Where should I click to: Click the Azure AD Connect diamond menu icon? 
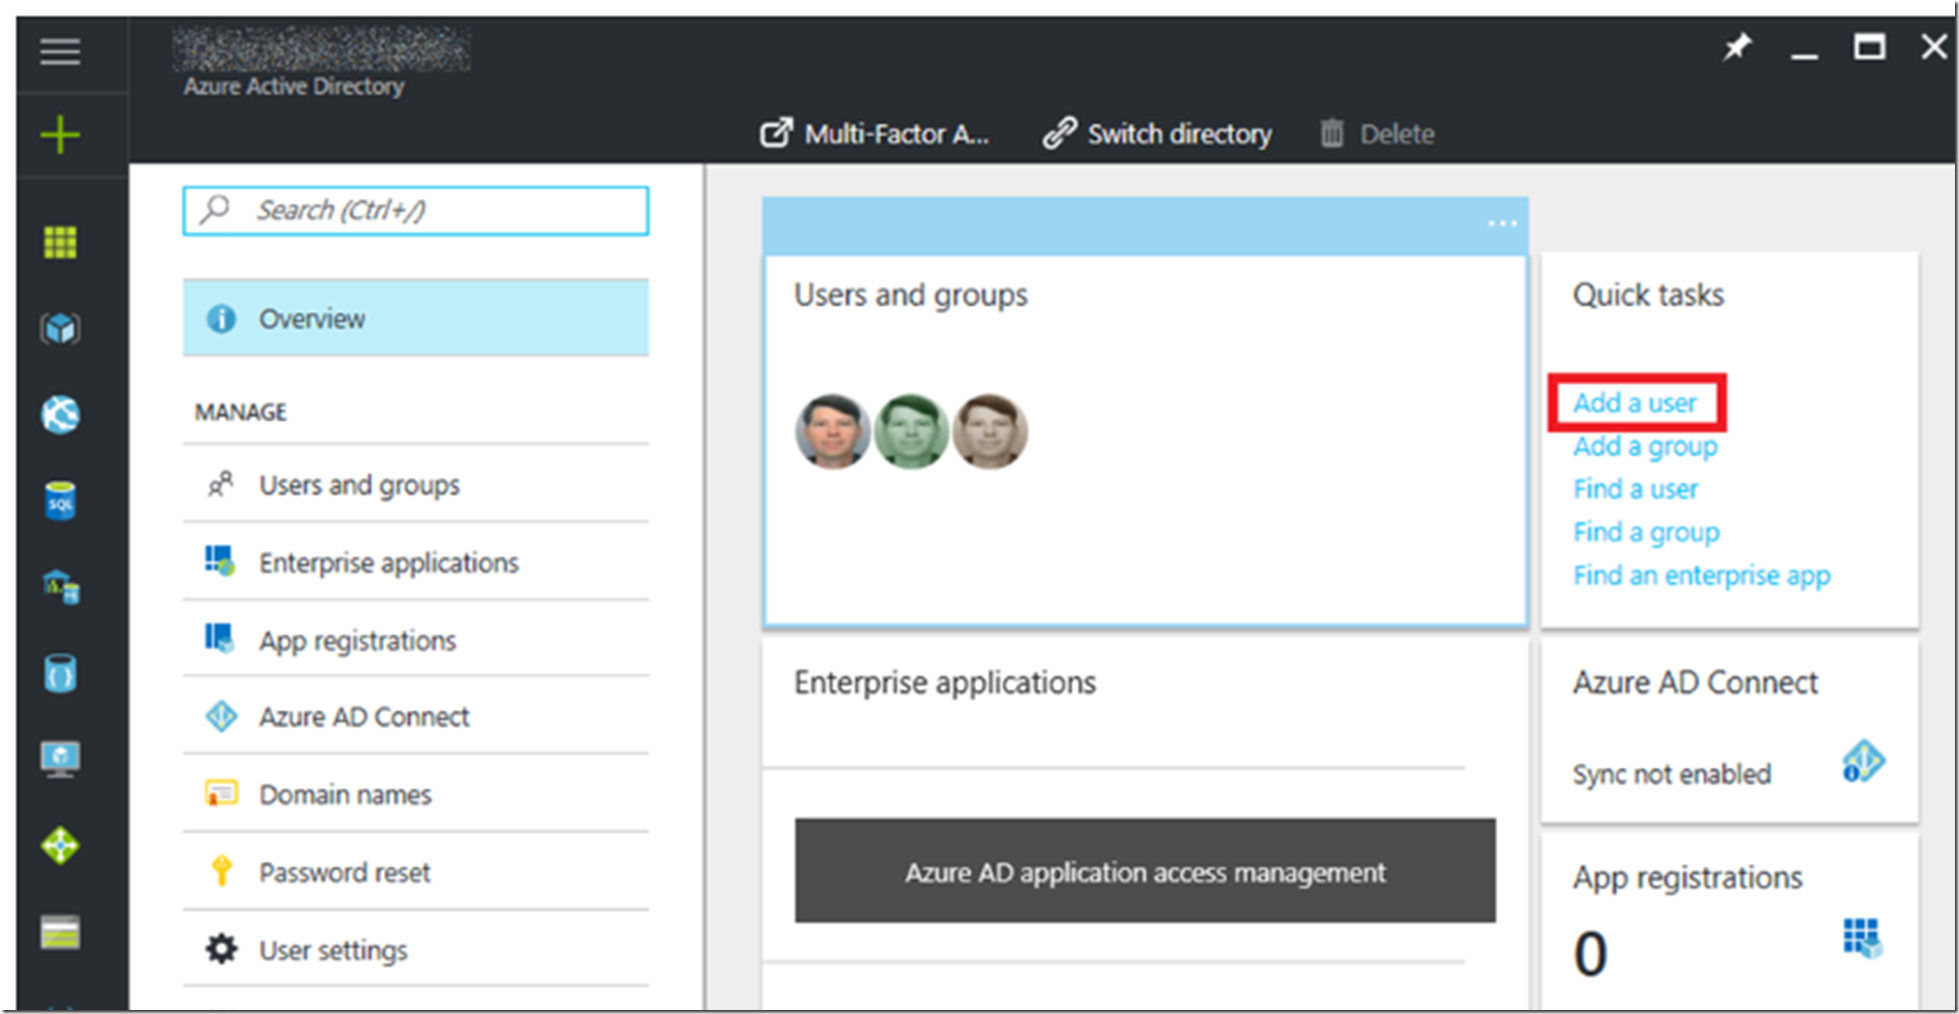tap(221, 716)
